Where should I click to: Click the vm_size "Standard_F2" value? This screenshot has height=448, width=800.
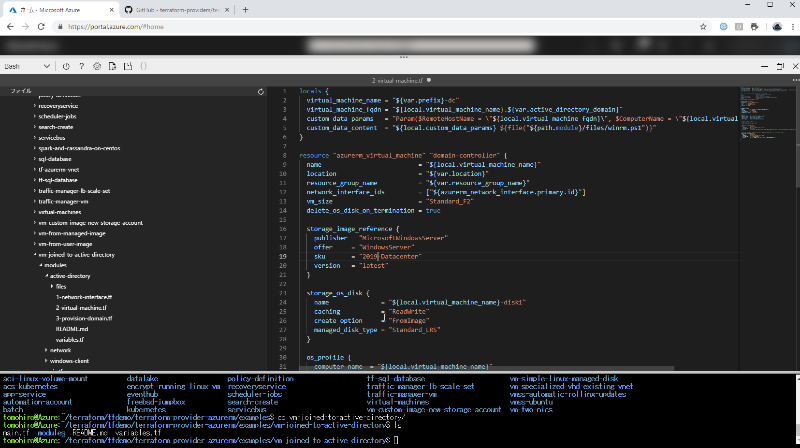tap(449, 202)
